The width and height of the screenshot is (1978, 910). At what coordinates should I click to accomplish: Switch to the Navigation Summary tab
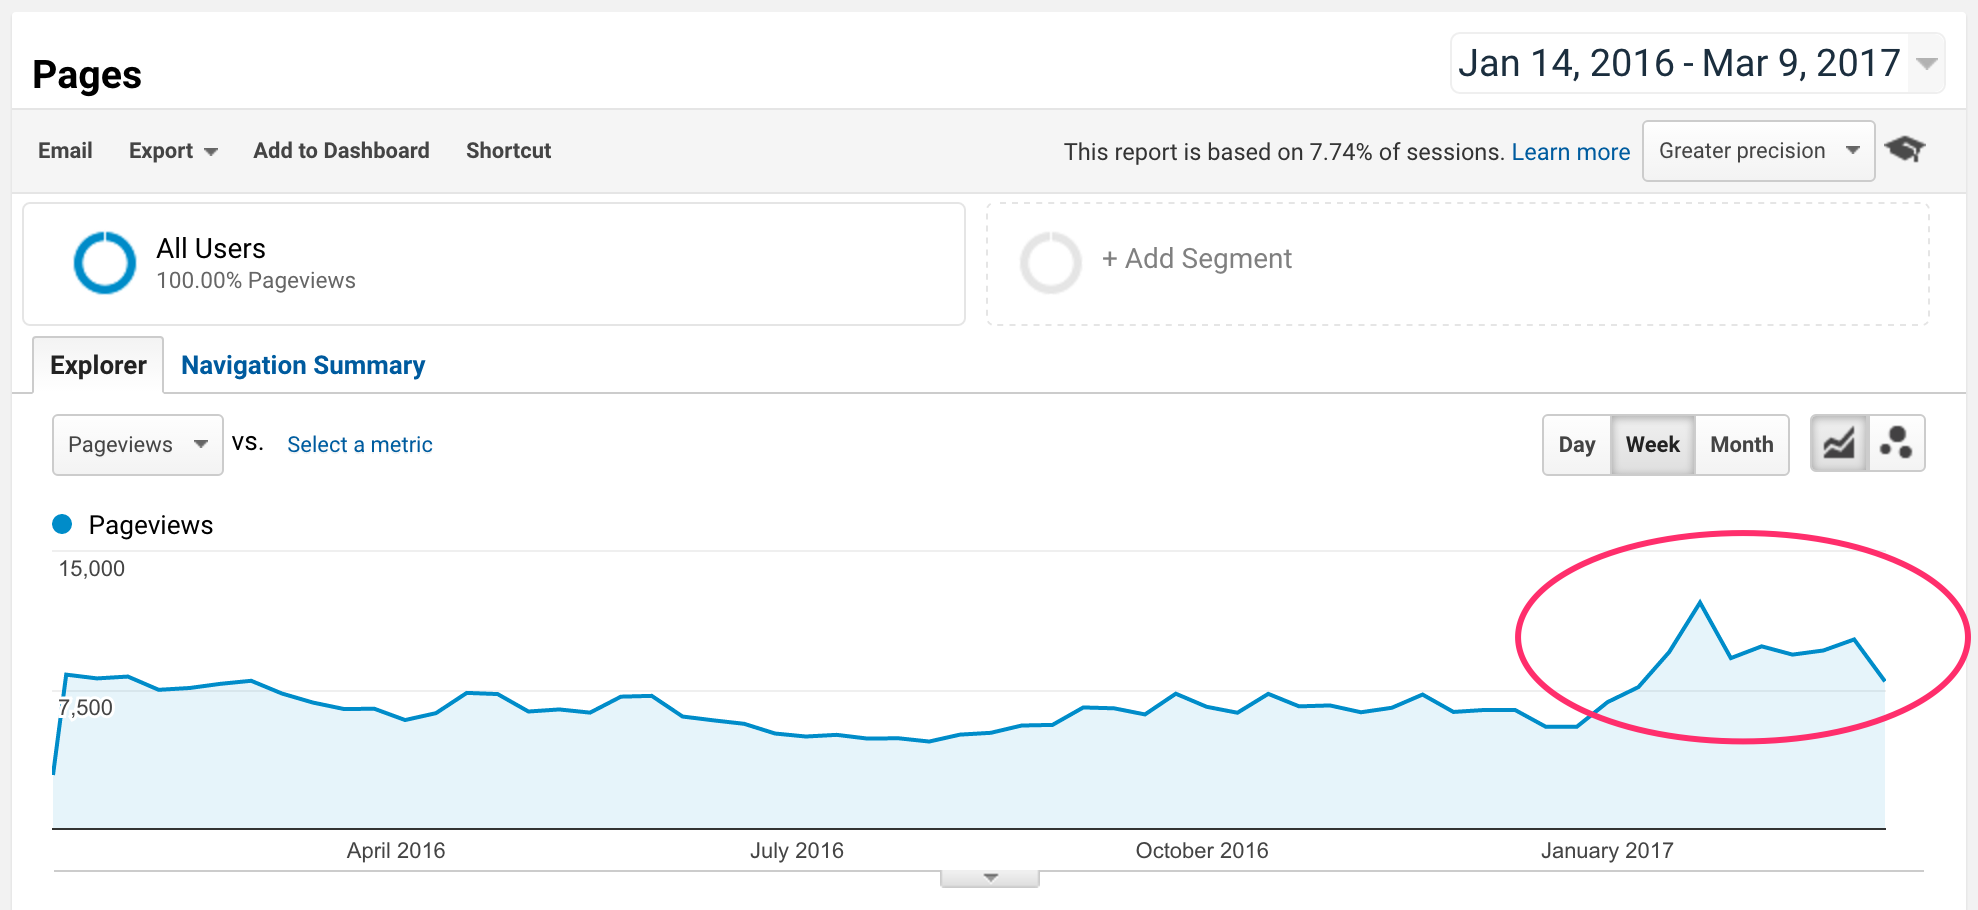pos(303,366)
